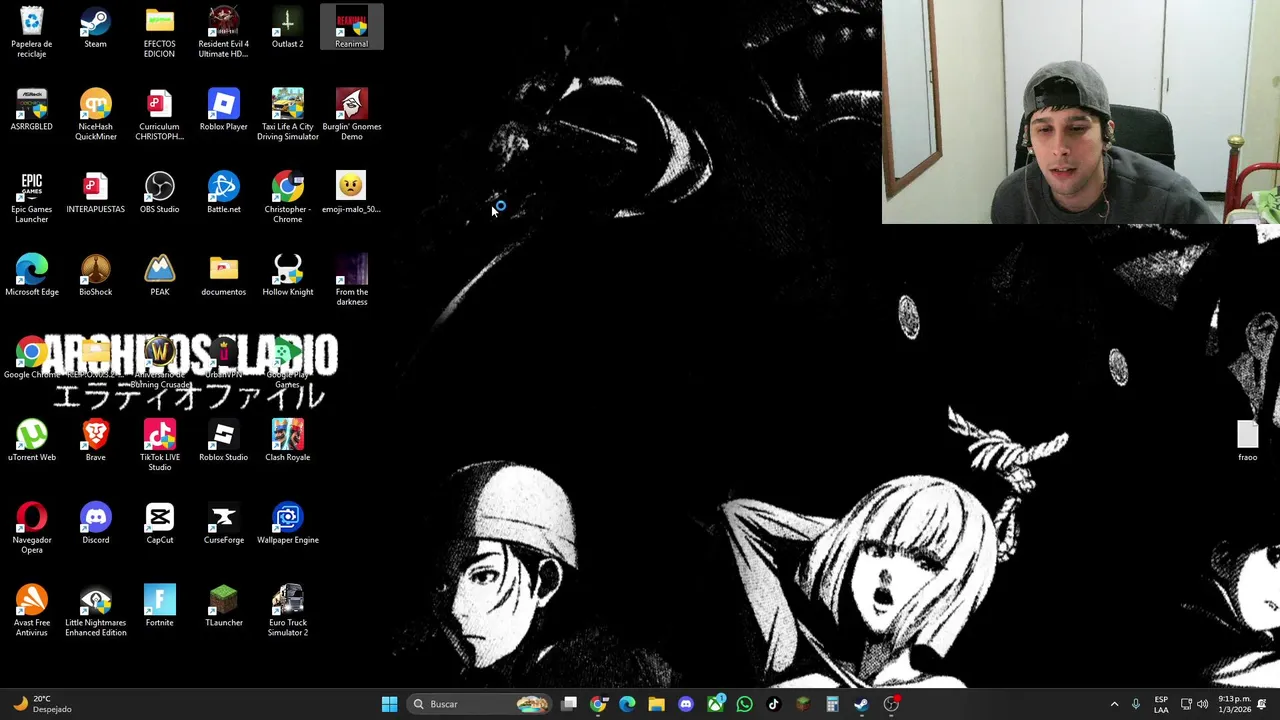This screenshot has height=720, width=1280.
Task: Select Christopher - Chrome profile shortcut
Action: [287, 198]
